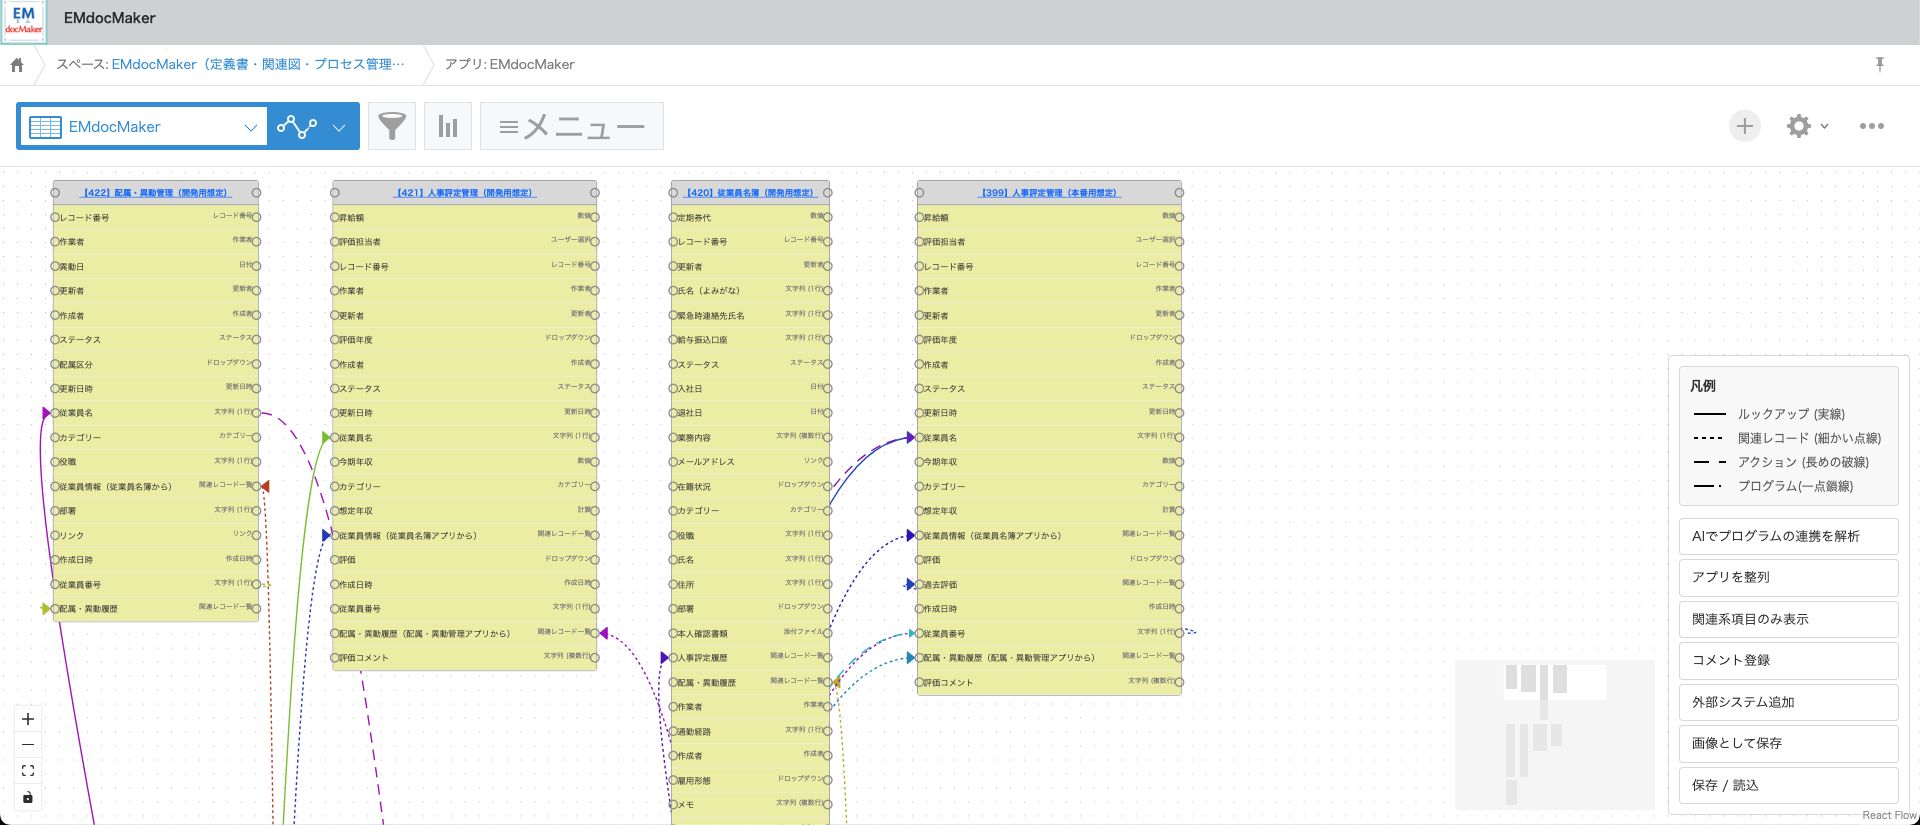Zoom out on the flow canvas
1920x825 pixels.
pyautogui.click(x=28, y=745)
